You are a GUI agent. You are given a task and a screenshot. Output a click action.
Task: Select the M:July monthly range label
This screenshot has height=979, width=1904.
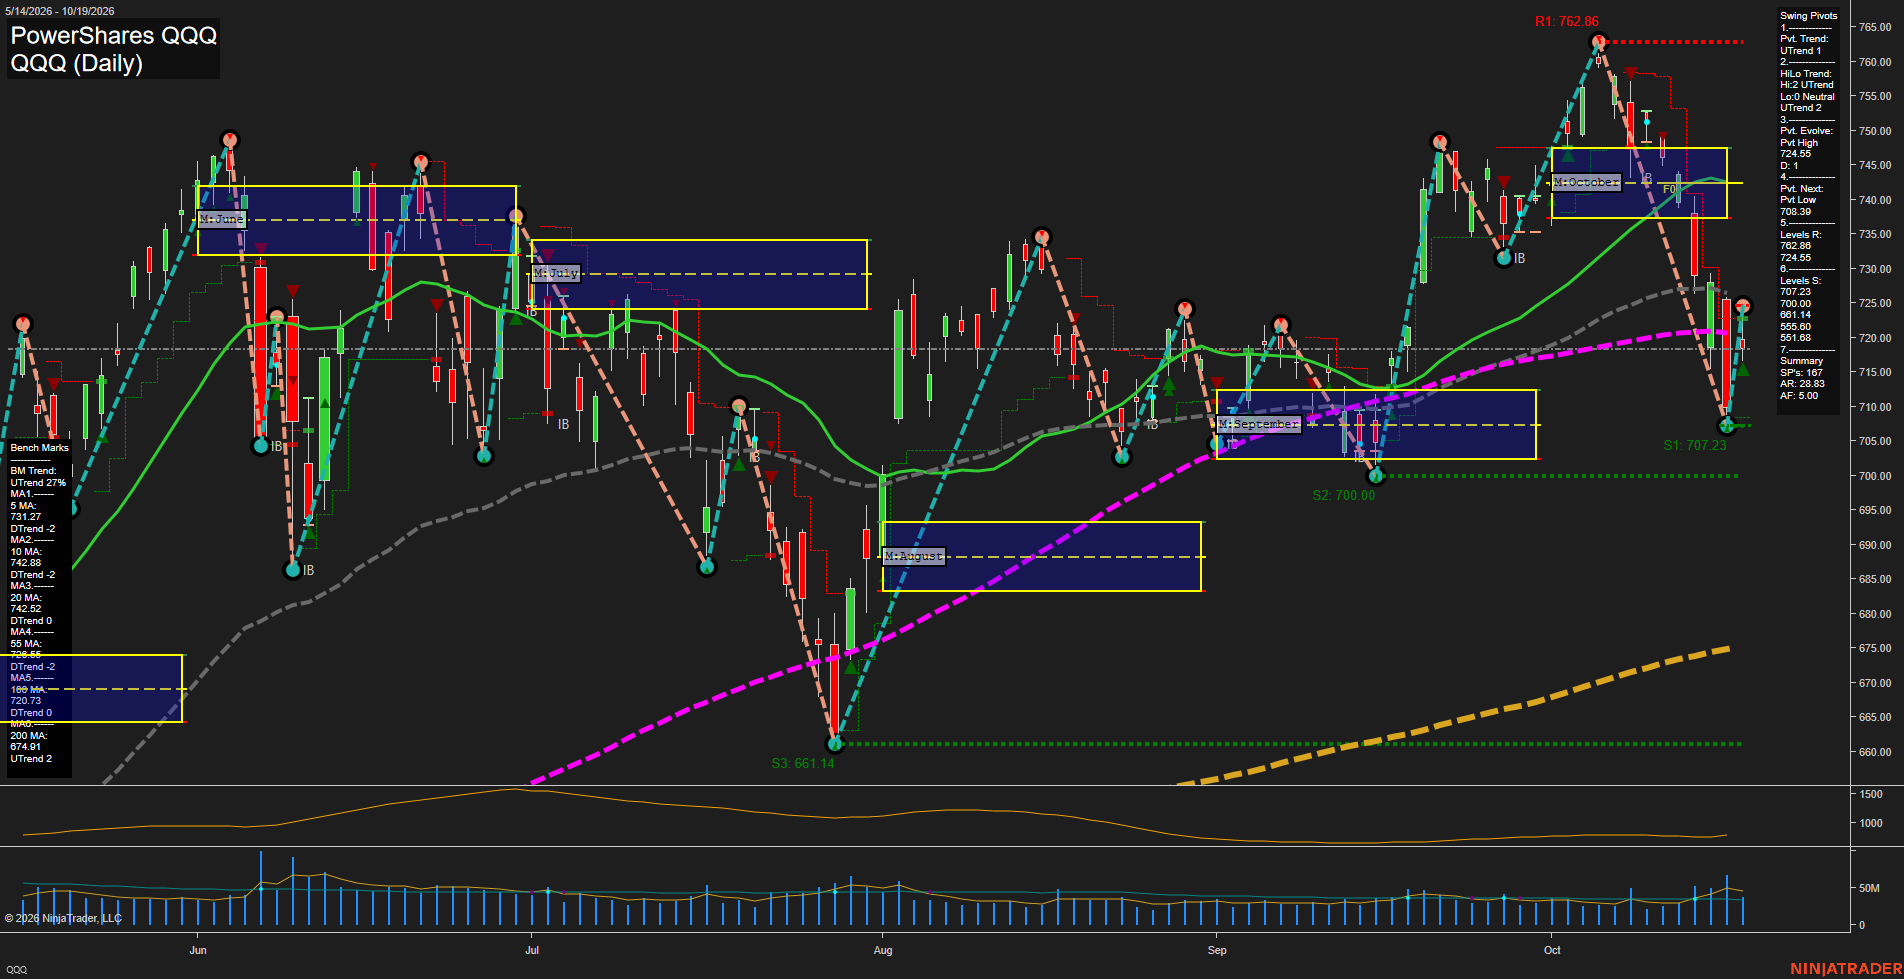coord(556,273)
